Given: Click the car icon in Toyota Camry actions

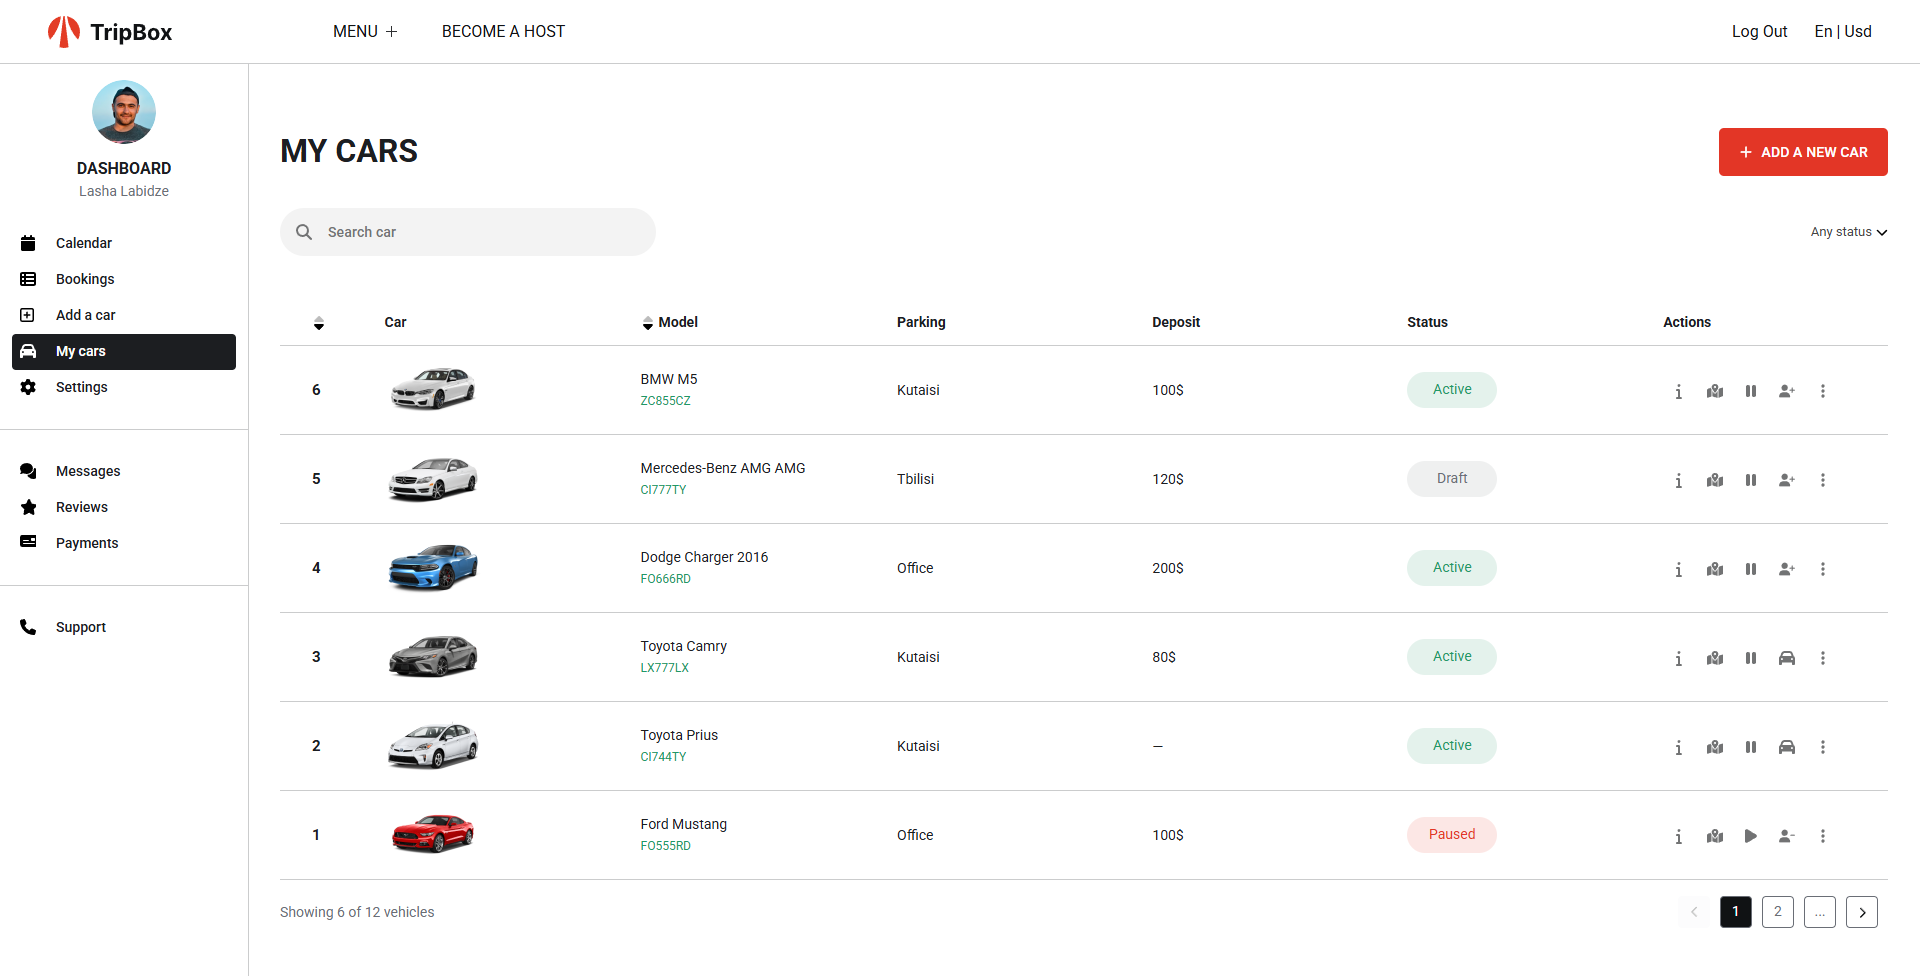Looking at the screenshot, I should click(x=1787, y=658).
